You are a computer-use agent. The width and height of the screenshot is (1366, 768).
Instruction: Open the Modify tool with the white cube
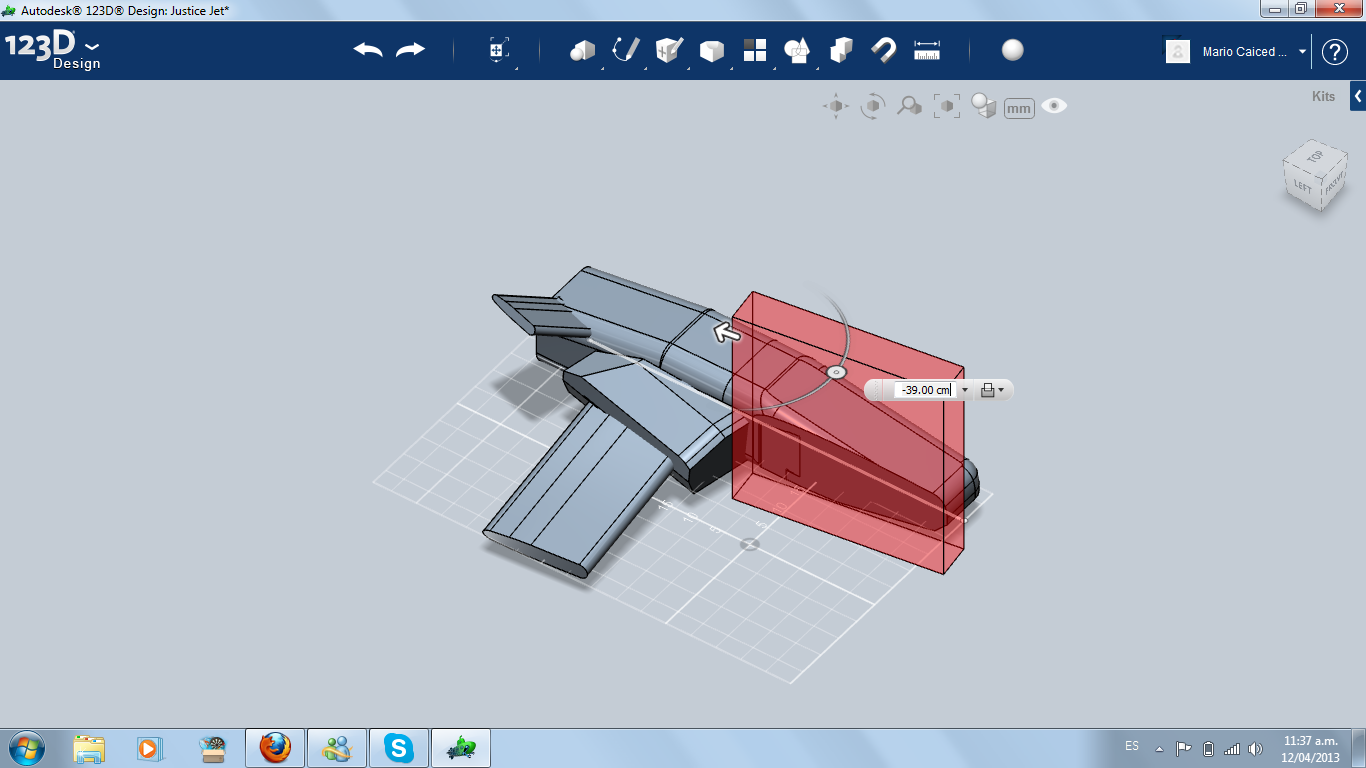[712, 50]
